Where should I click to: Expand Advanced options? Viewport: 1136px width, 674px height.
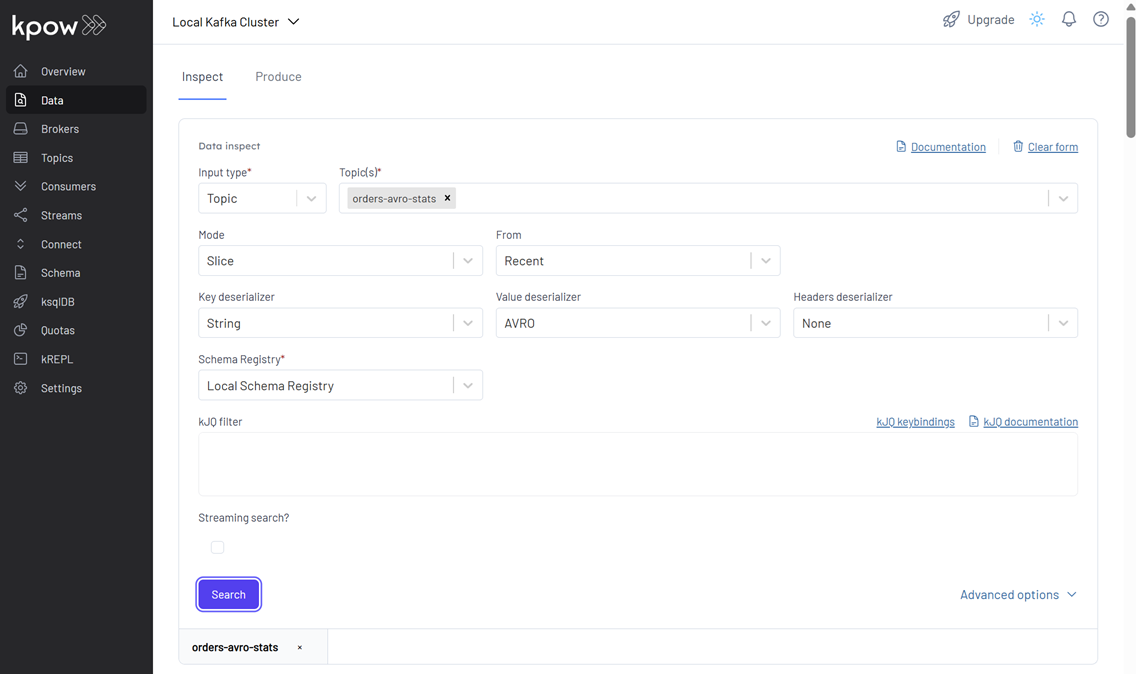click(x=1018, y=594)
